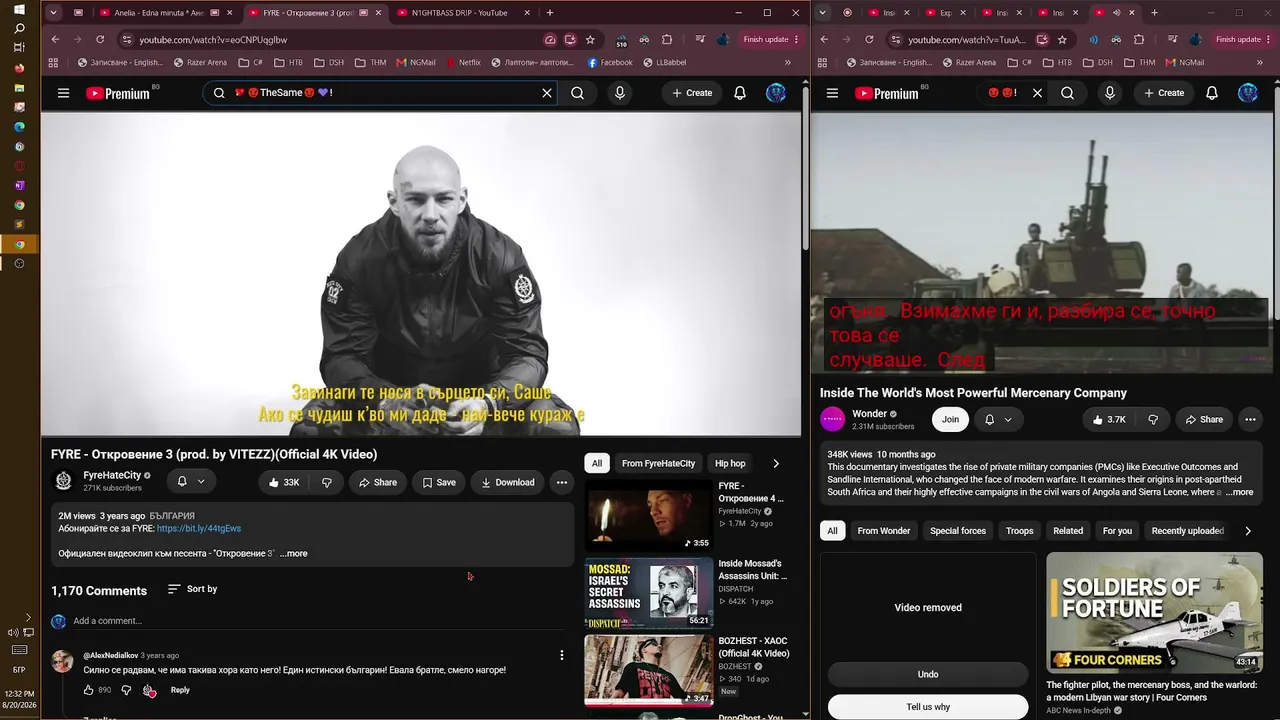Expand the FYRE video description with ...more

pos(294,553)
